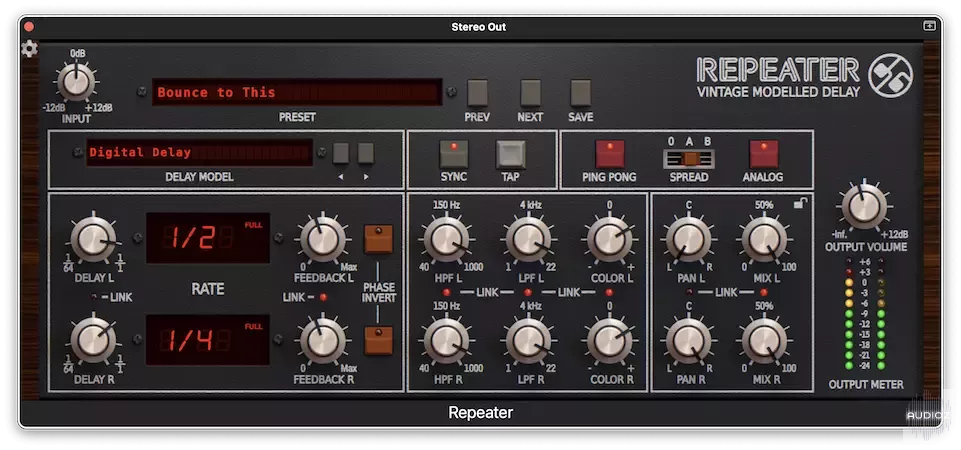Toggle the feedback LINK LED
The height and width of the screenshot is (450, 961).
click(x=324, y=297)
